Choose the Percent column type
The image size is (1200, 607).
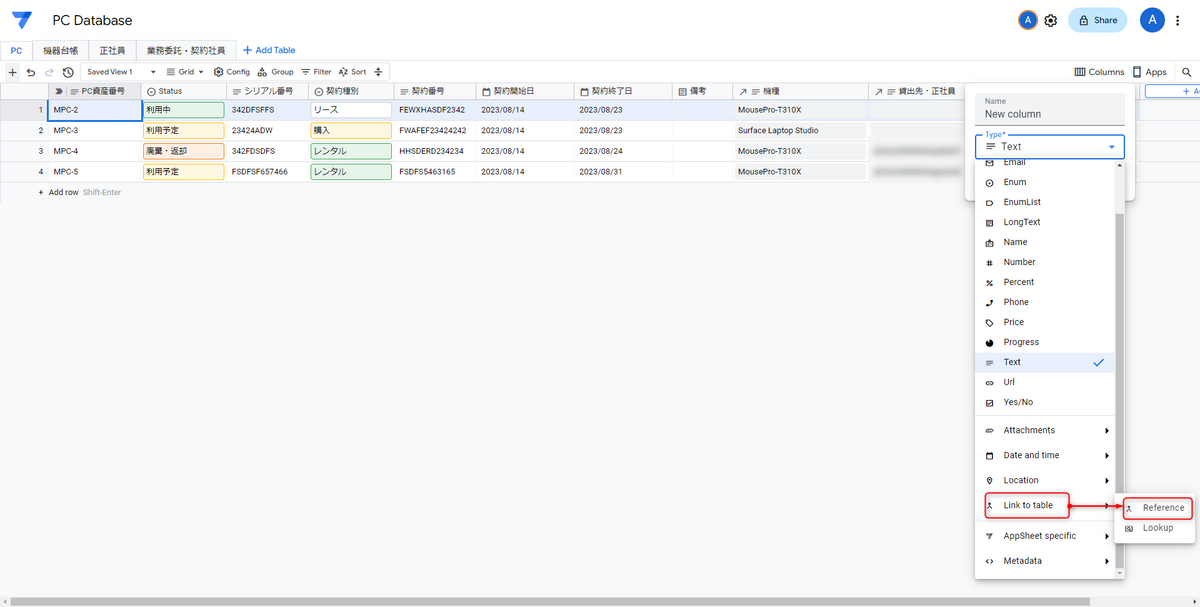tap(1046, 282)
